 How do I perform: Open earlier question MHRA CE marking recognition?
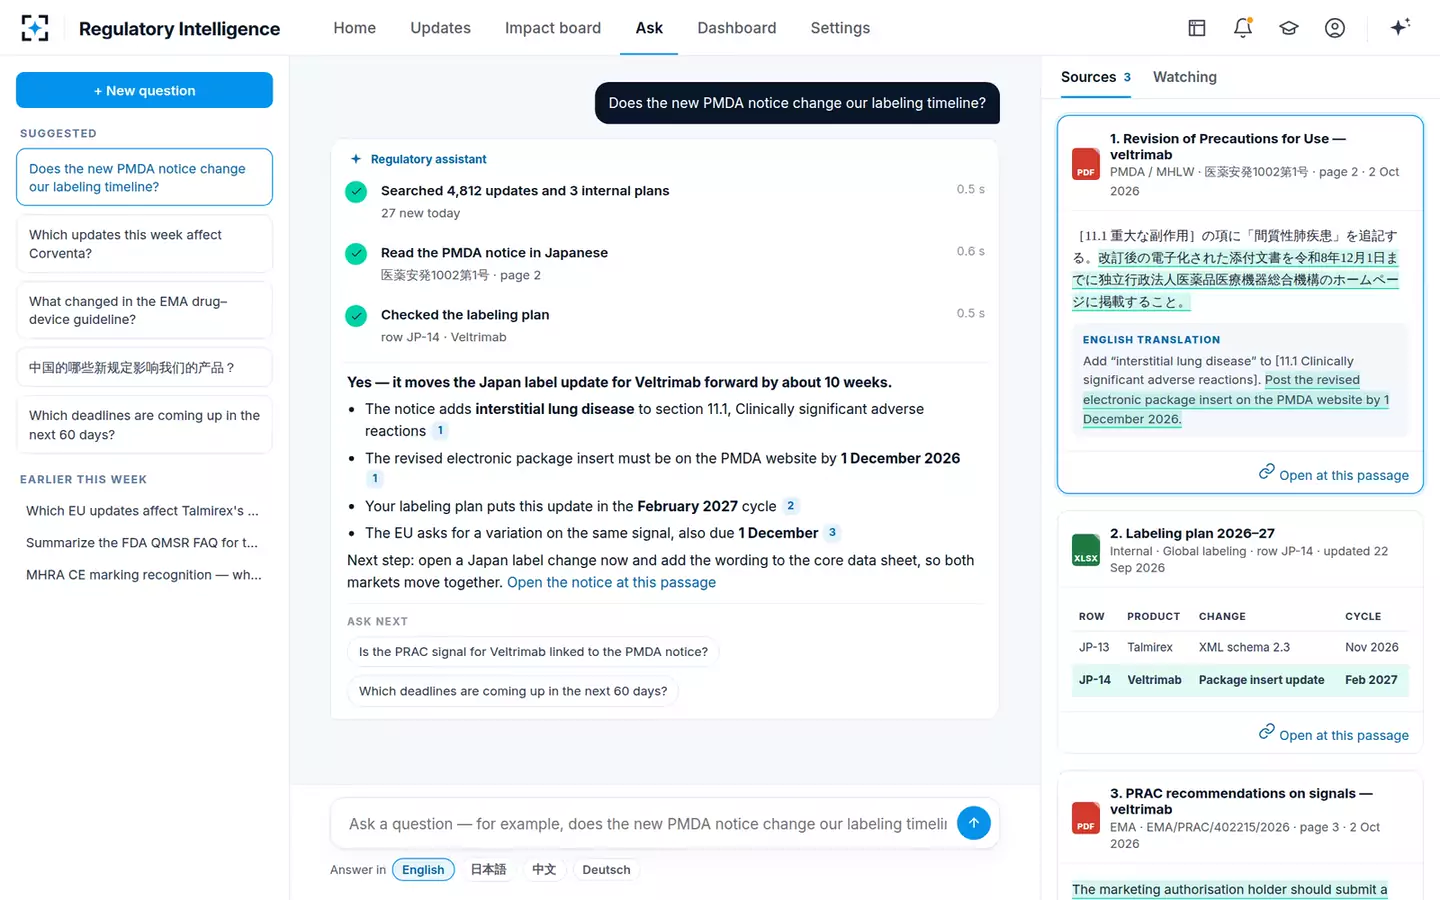(x=143, y=575)
